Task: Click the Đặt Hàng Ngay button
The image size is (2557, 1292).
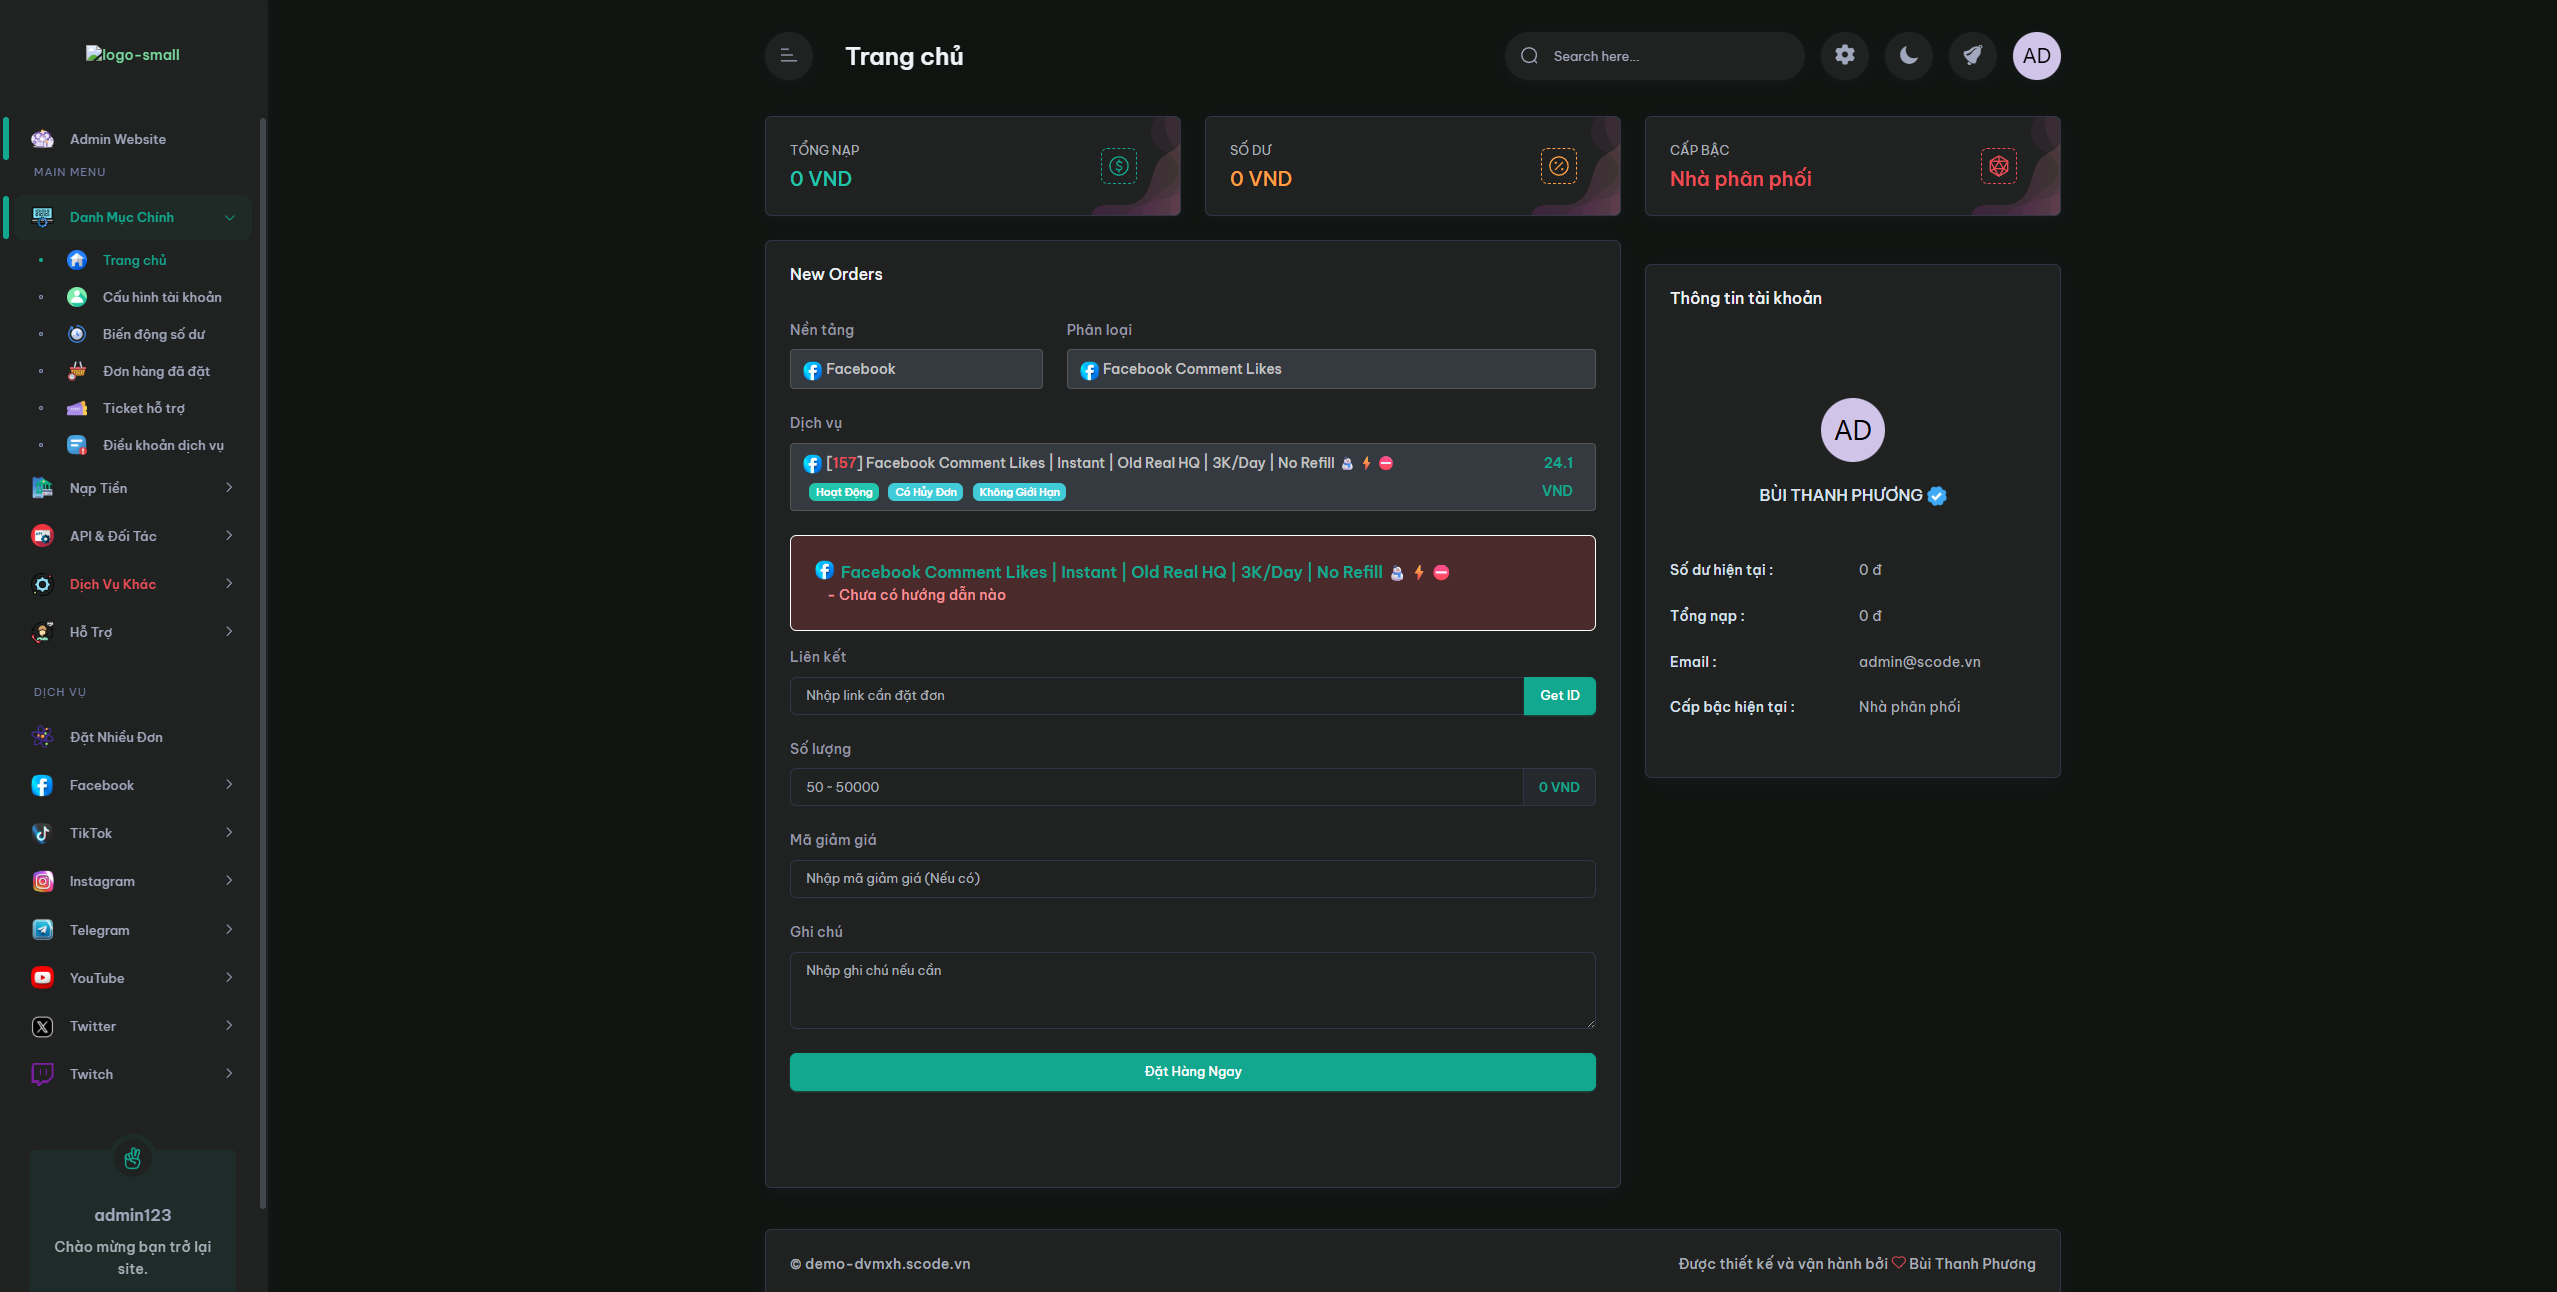Action: pyautogui.click(x=1191, y=1071)
